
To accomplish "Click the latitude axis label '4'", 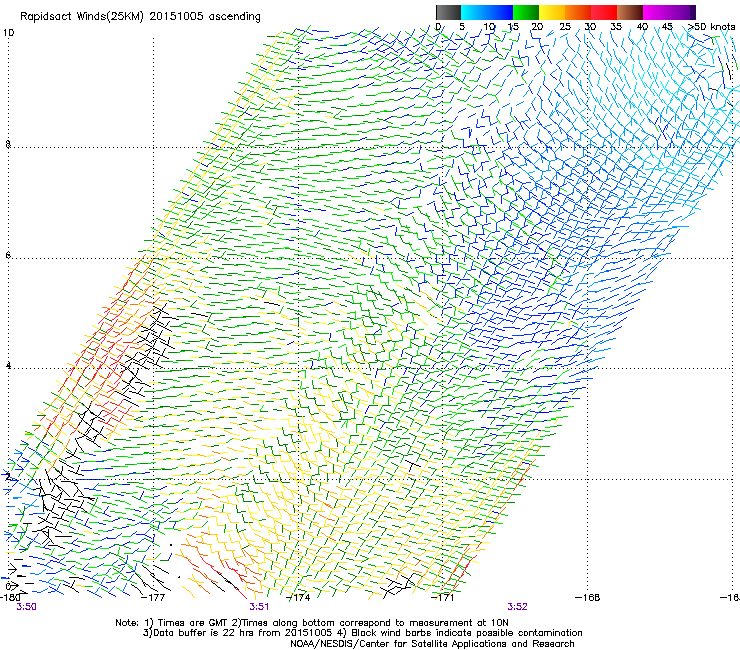I will point(8,366).
